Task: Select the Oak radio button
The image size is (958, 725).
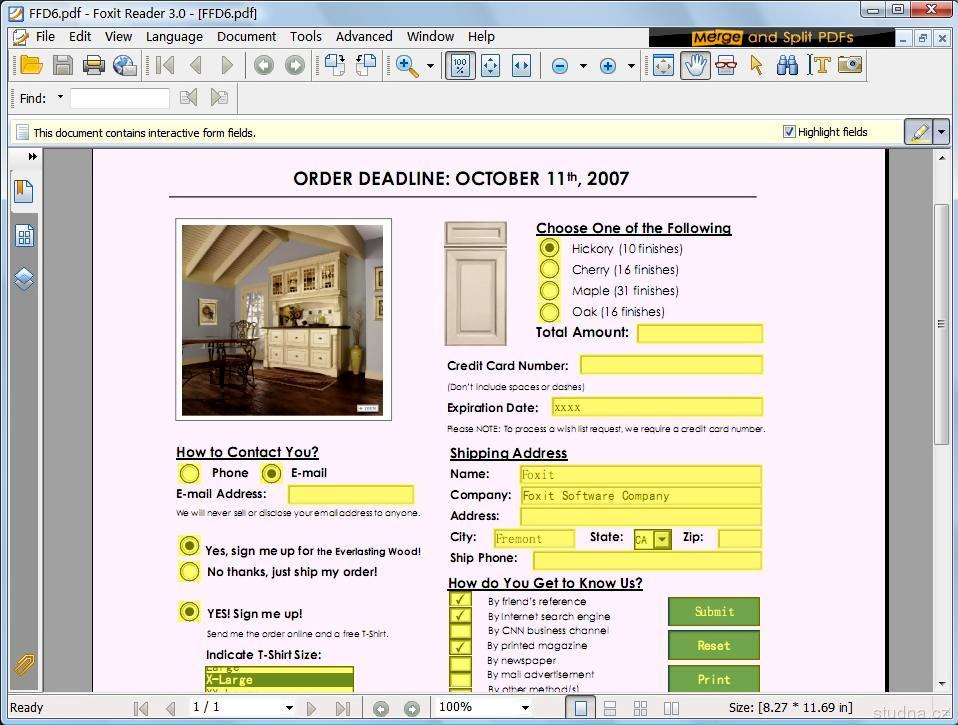Action: tap(549, 312)
